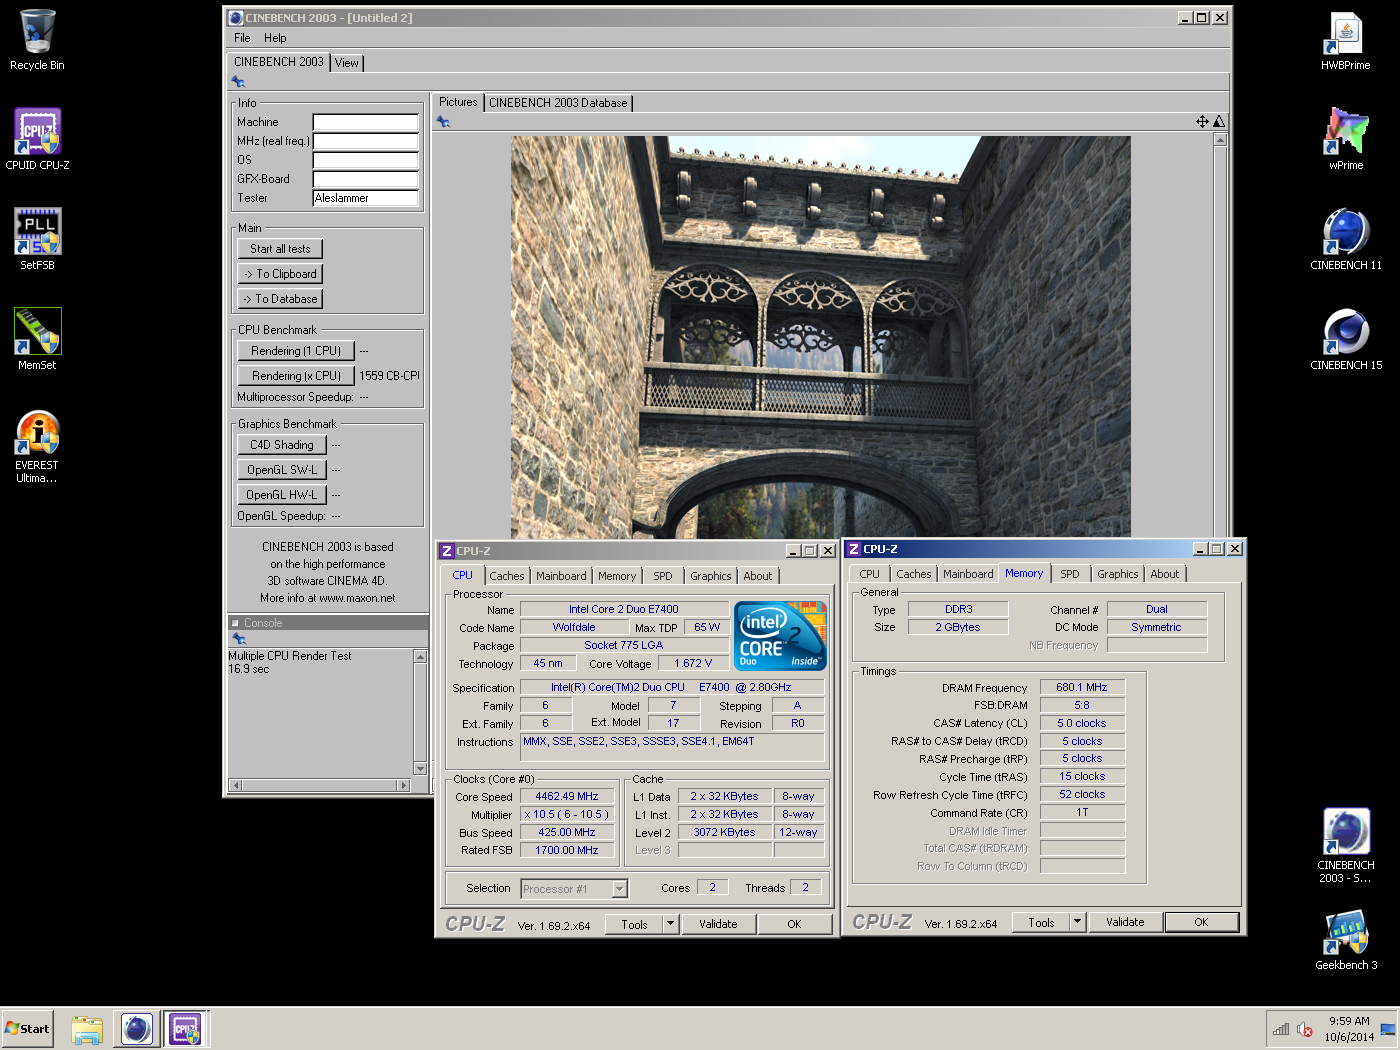Image resolution: width=1400 pixels, height=1050 pixels.
Task: Open Tools dropdown arrow in left CPU-Z
Action: click(671, 924)
